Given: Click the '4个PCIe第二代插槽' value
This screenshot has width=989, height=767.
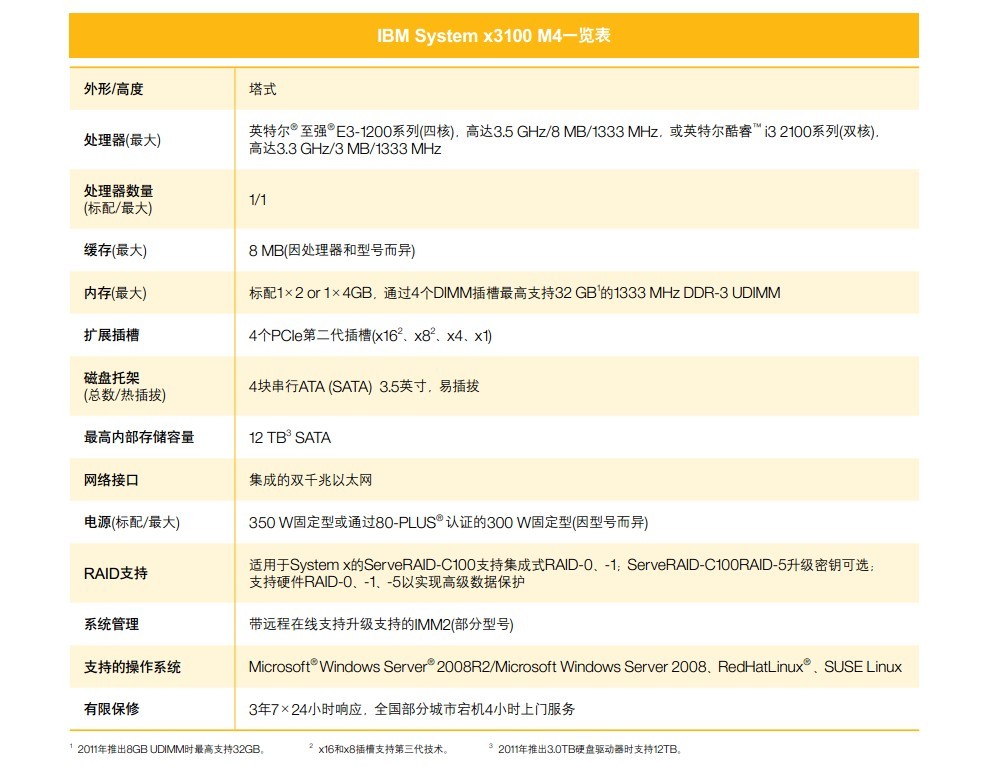Looking at the screenshot, I should (x=370, y=335).
